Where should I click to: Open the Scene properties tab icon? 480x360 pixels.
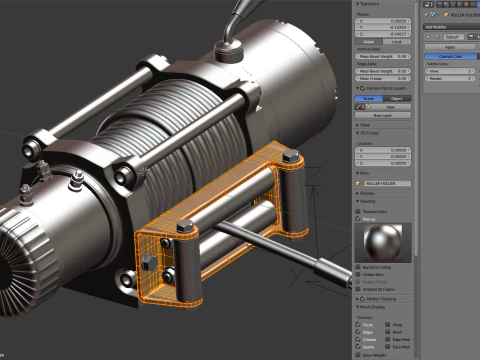point(453,4)
